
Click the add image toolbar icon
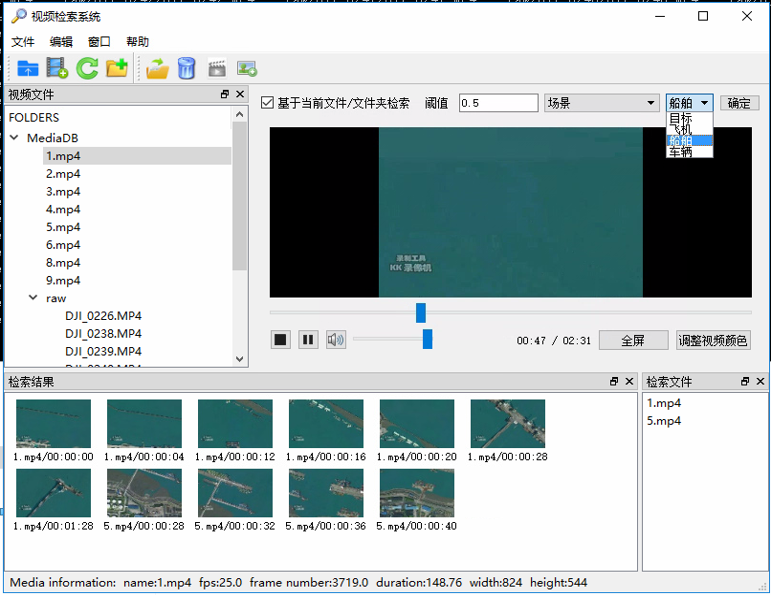[246, 68]
